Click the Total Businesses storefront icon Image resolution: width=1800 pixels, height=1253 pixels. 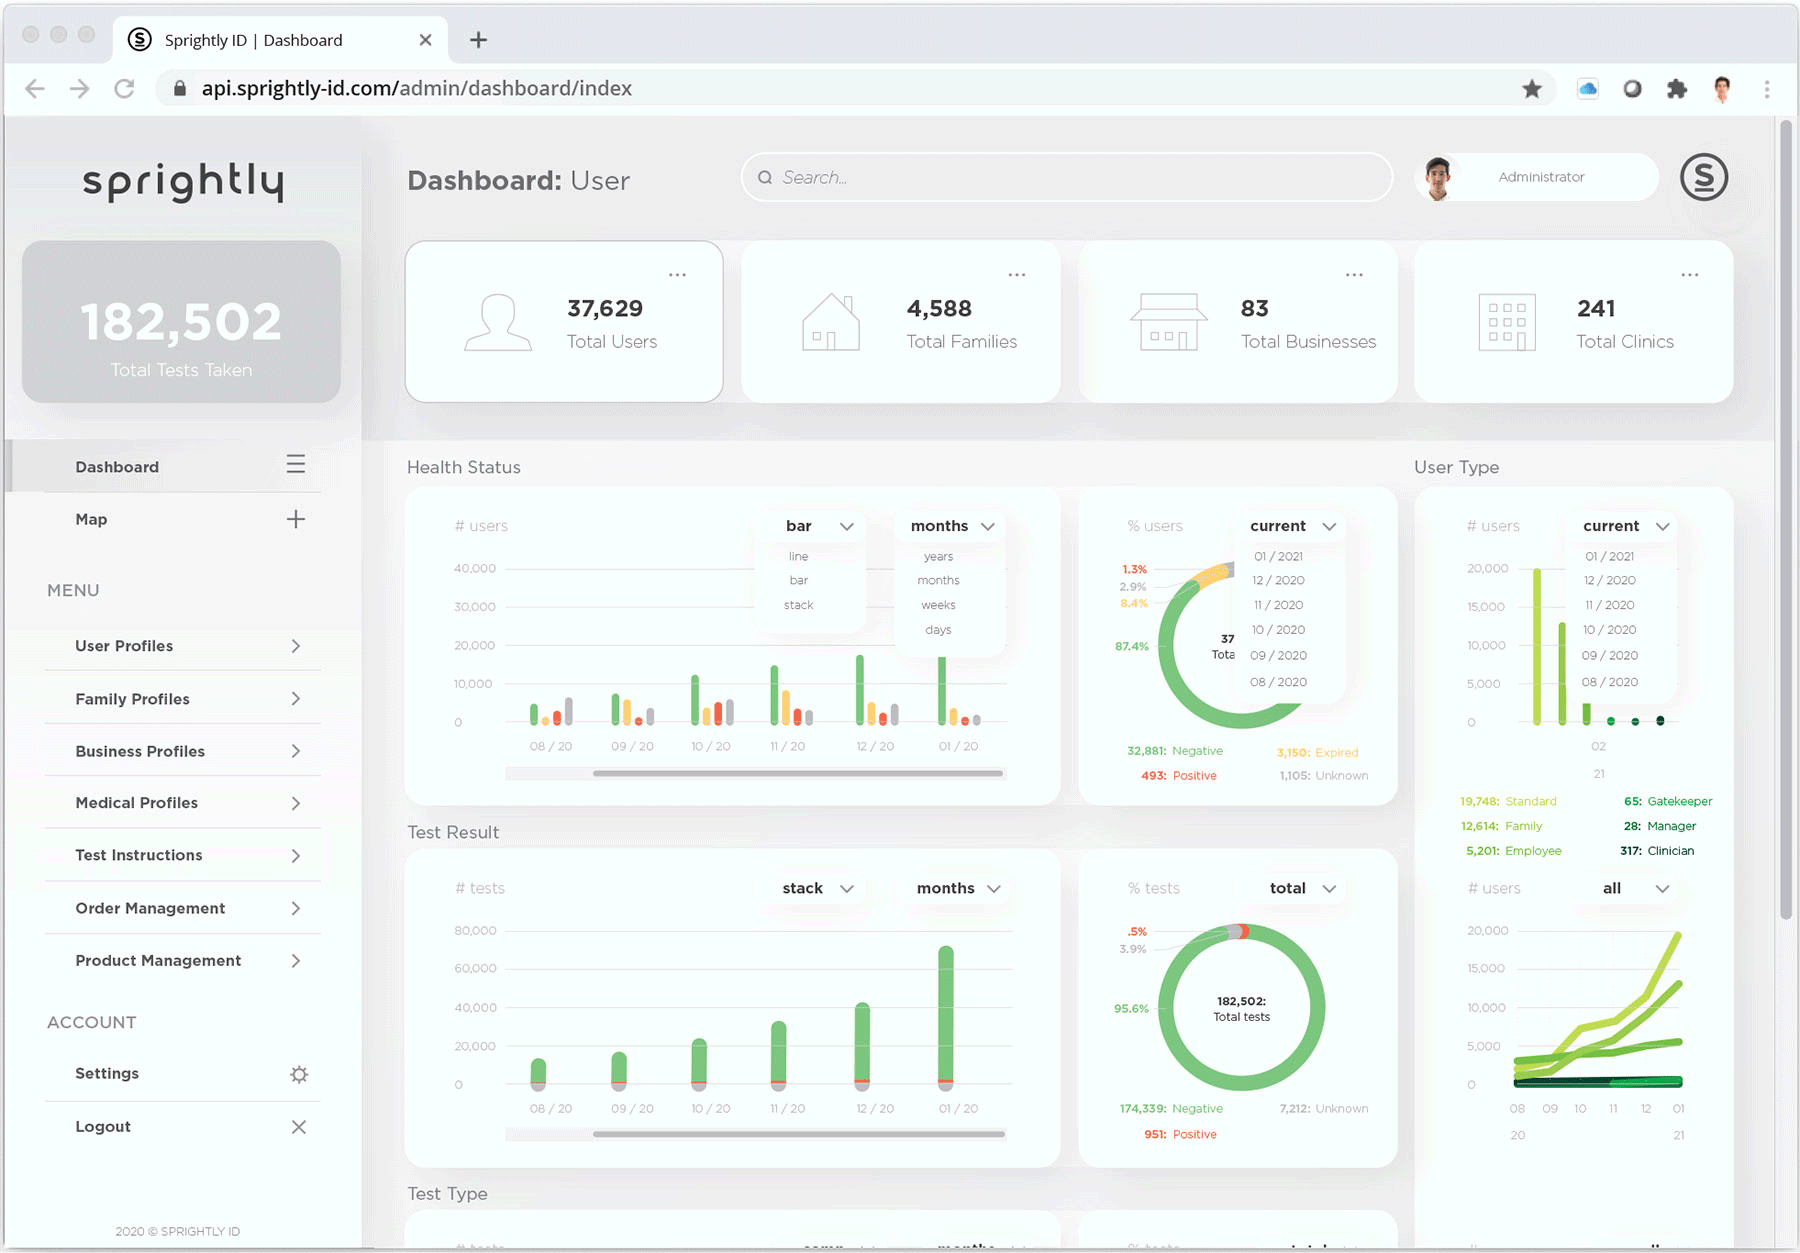pyautogui.click(x=1168, y=322)
